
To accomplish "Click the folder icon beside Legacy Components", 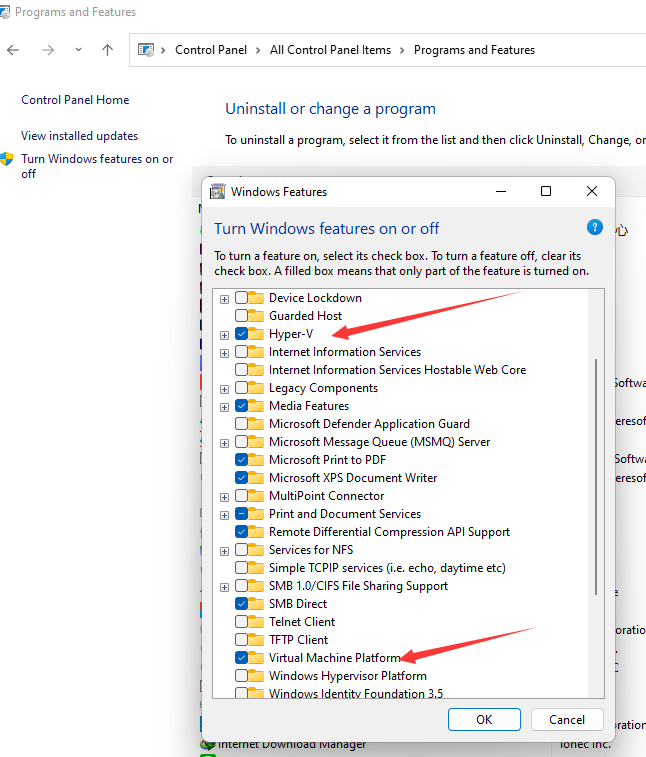I will click(x=256, y=388).
